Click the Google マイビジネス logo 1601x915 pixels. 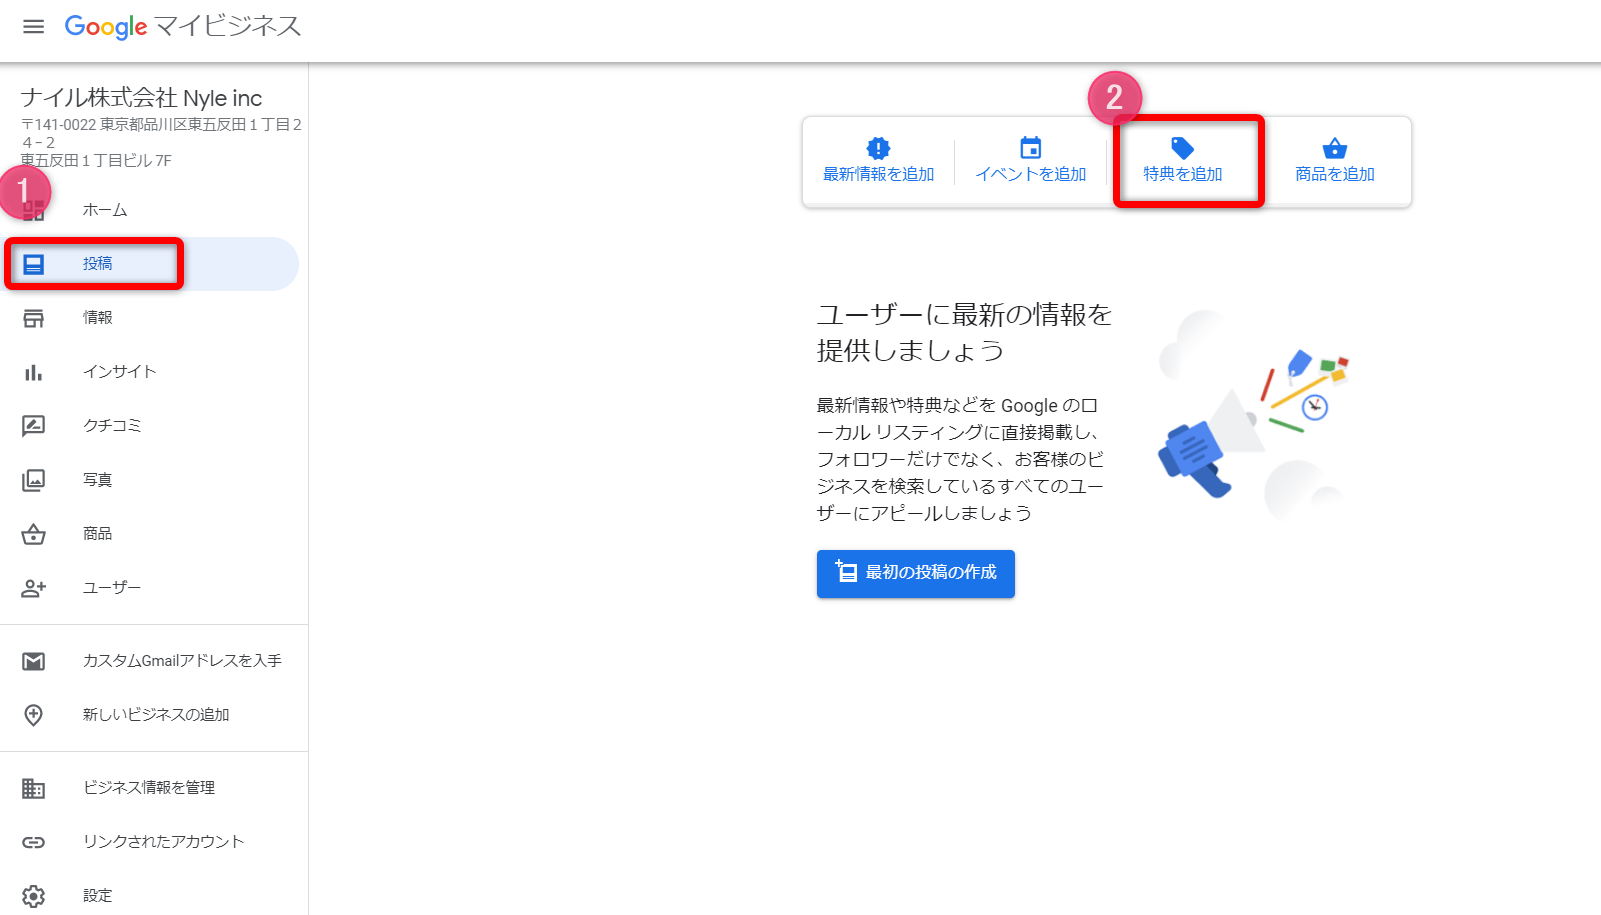(x=183, y=26)
